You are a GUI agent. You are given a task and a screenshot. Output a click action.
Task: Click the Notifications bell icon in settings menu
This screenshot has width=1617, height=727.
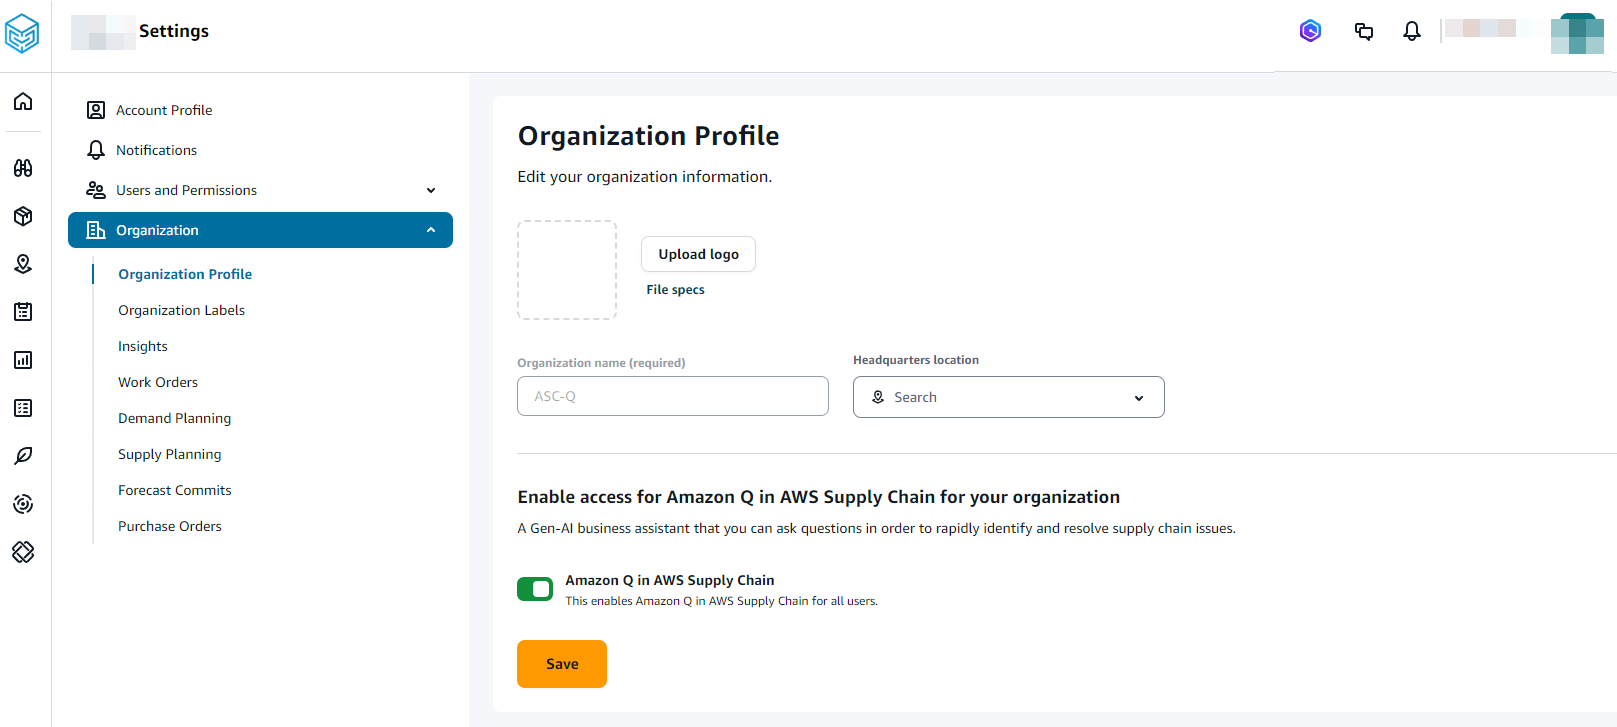coord(96,150)
